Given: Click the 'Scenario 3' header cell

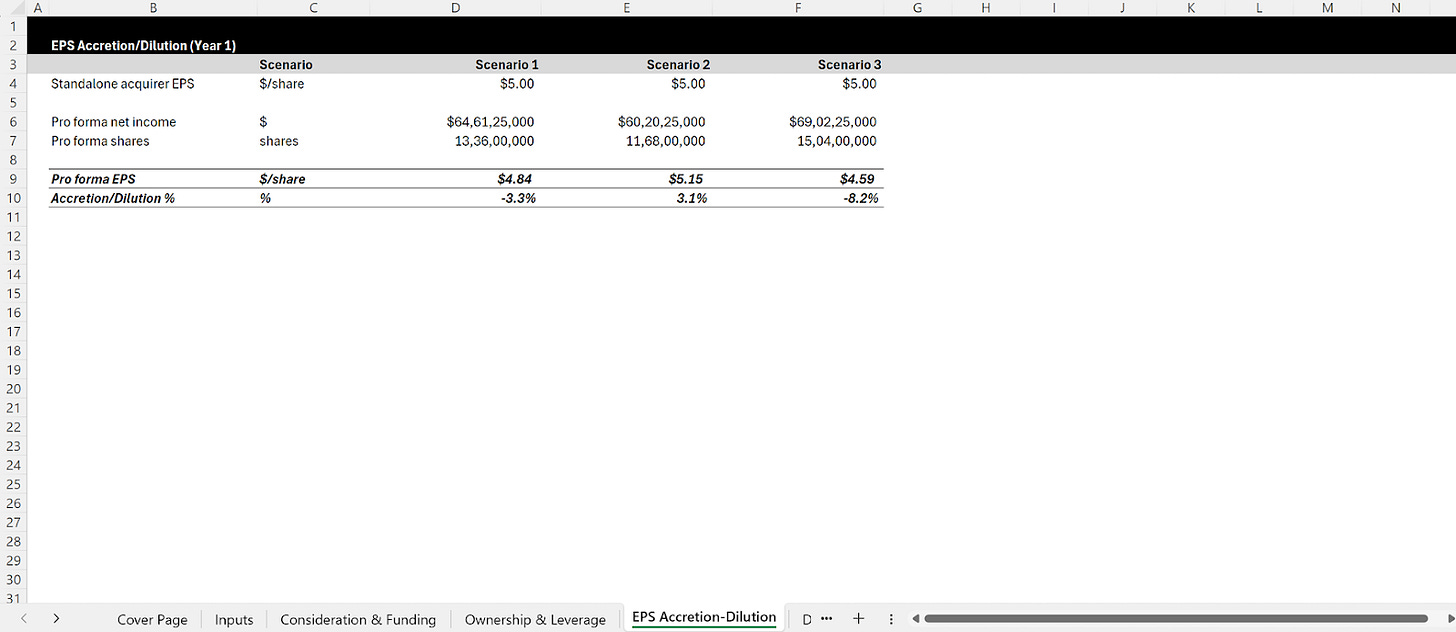Looking at the screenshot, I should (x=849, y=65).
